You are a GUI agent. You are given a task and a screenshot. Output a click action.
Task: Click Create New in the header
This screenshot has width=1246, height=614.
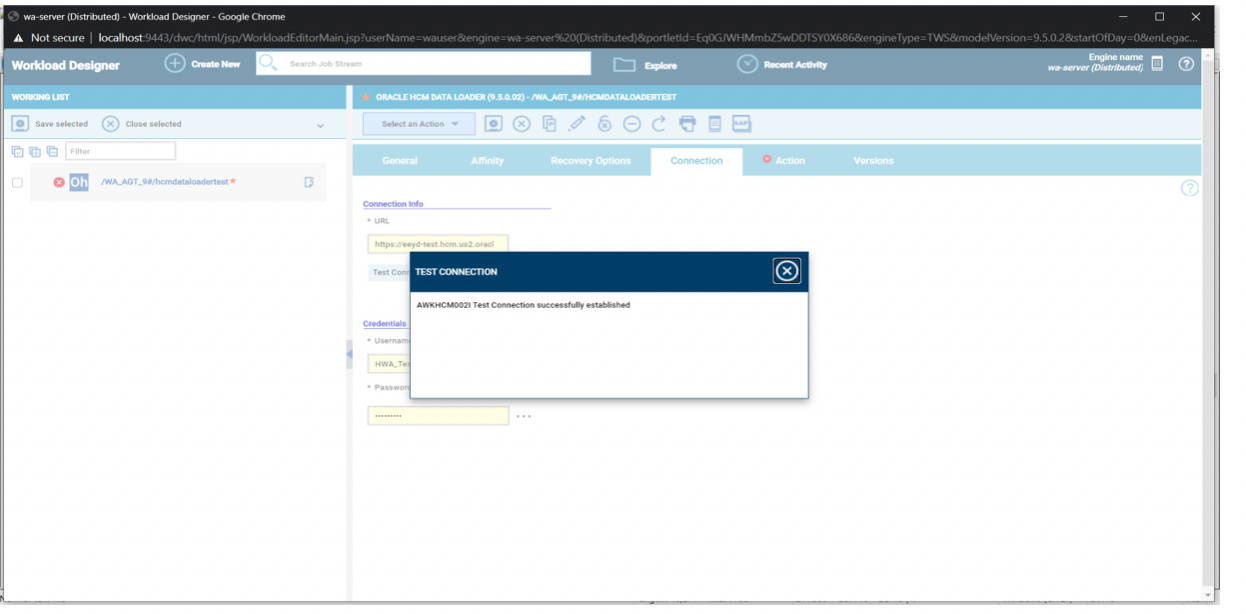click(x=203, y=64)
